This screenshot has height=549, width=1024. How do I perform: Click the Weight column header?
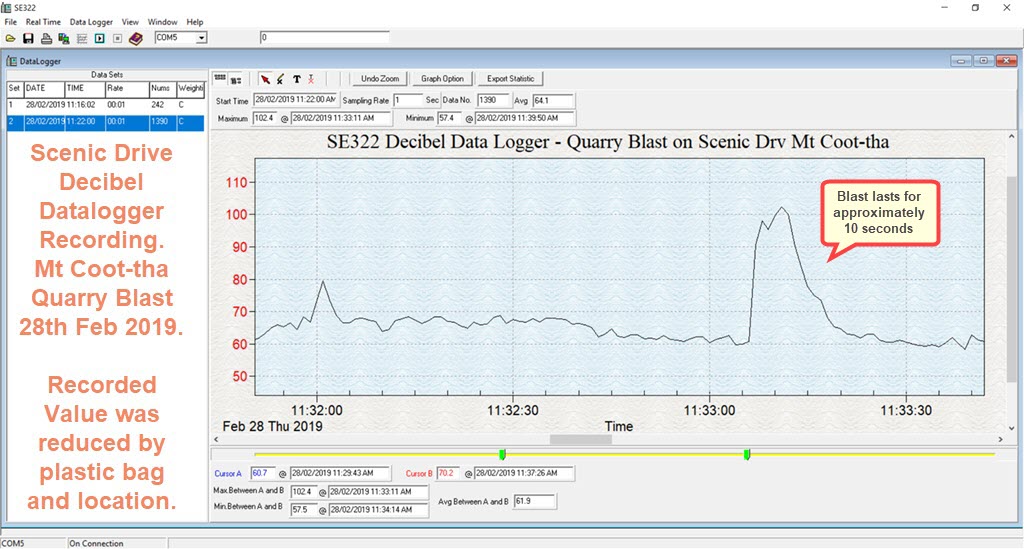click(x=190, y=89)
